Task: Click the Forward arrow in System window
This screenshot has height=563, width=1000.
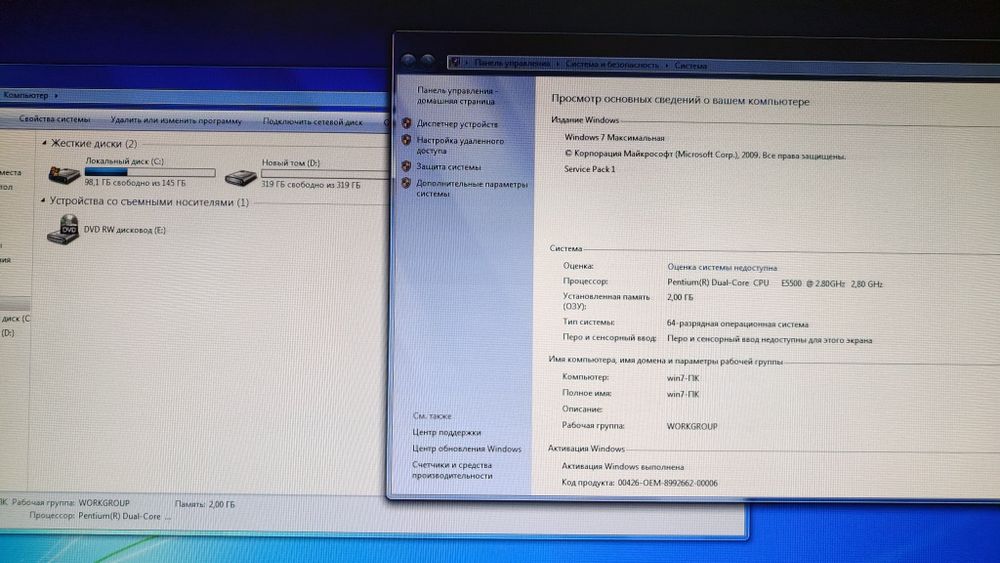Action: coord(428,61)
